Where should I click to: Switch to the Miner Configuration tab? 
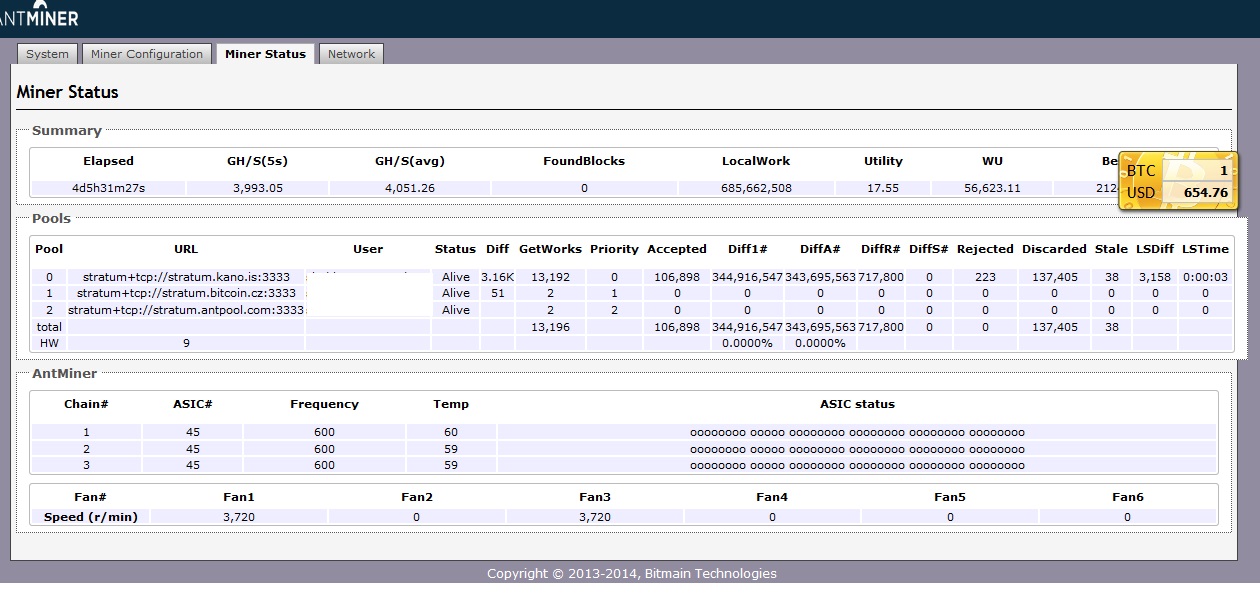pyautogui.click(x=146, y=54)
